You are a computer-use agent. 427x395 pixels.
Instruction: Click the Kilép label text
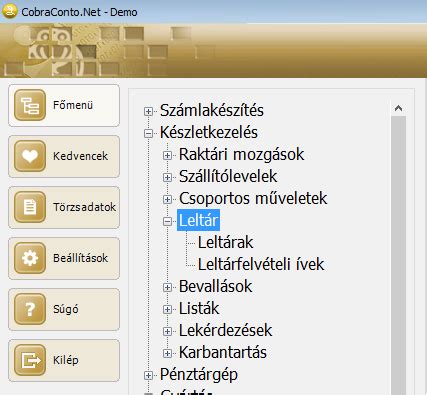66,360
